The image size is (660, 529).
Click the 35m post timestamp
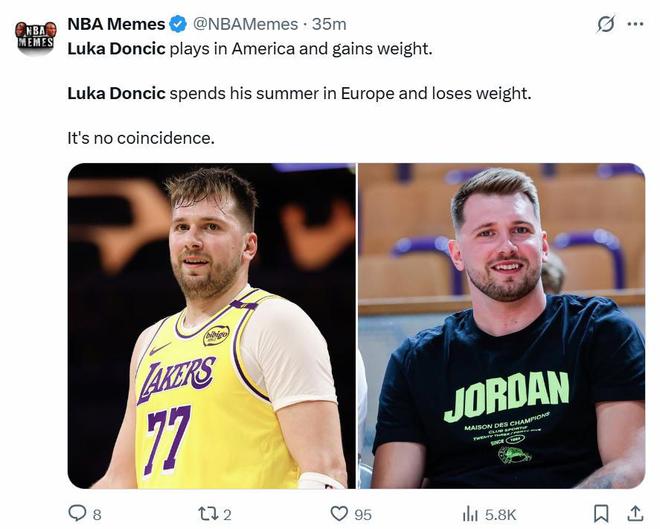(330, 24)
